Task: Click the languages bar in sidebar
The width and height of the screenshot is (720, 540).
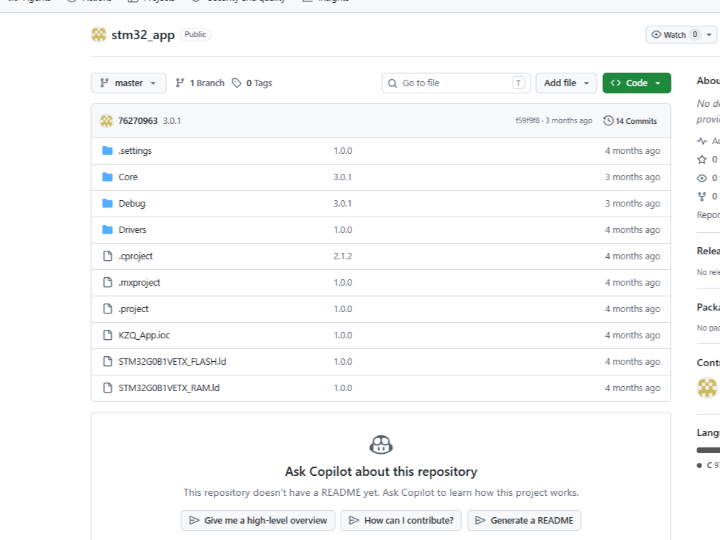Action: (x=708, y=450)
